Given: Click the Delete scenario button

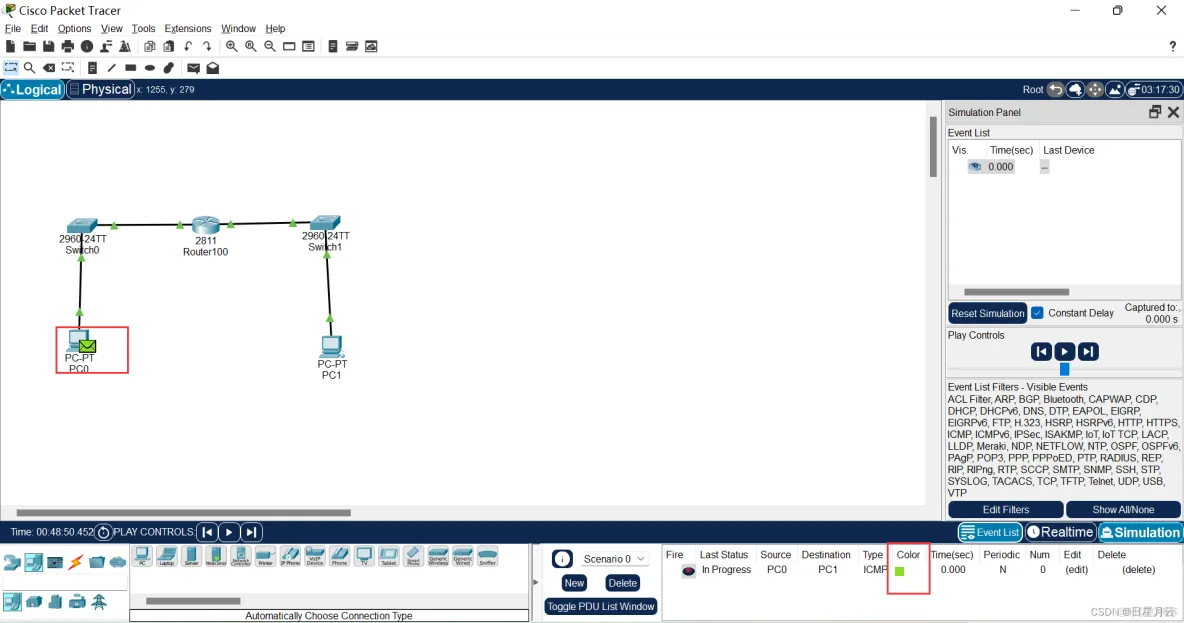Looking at the screenshot, I should click(622, 583).
